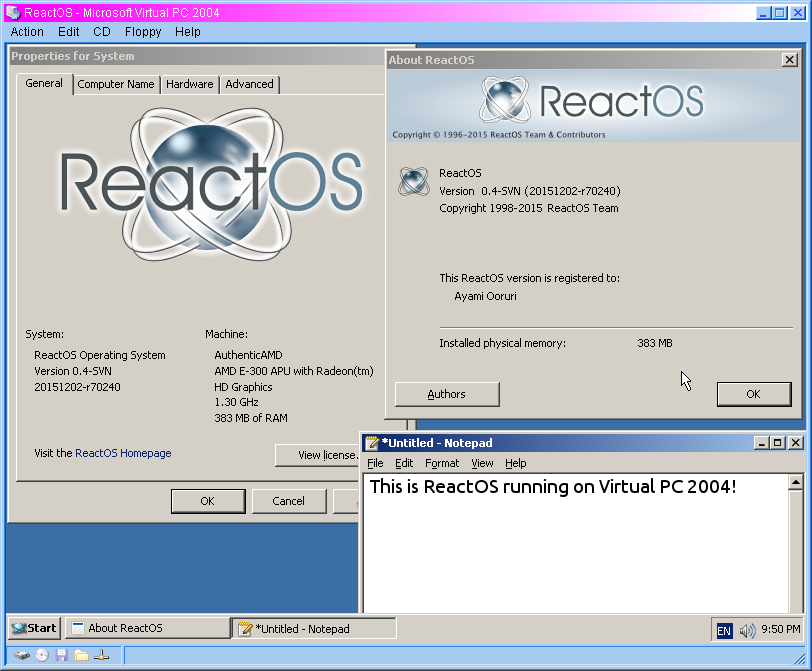Click the Notepad scrollbar up arrow
The height and width of the screenshot is (671, 812).
click(x=795, y=483)
